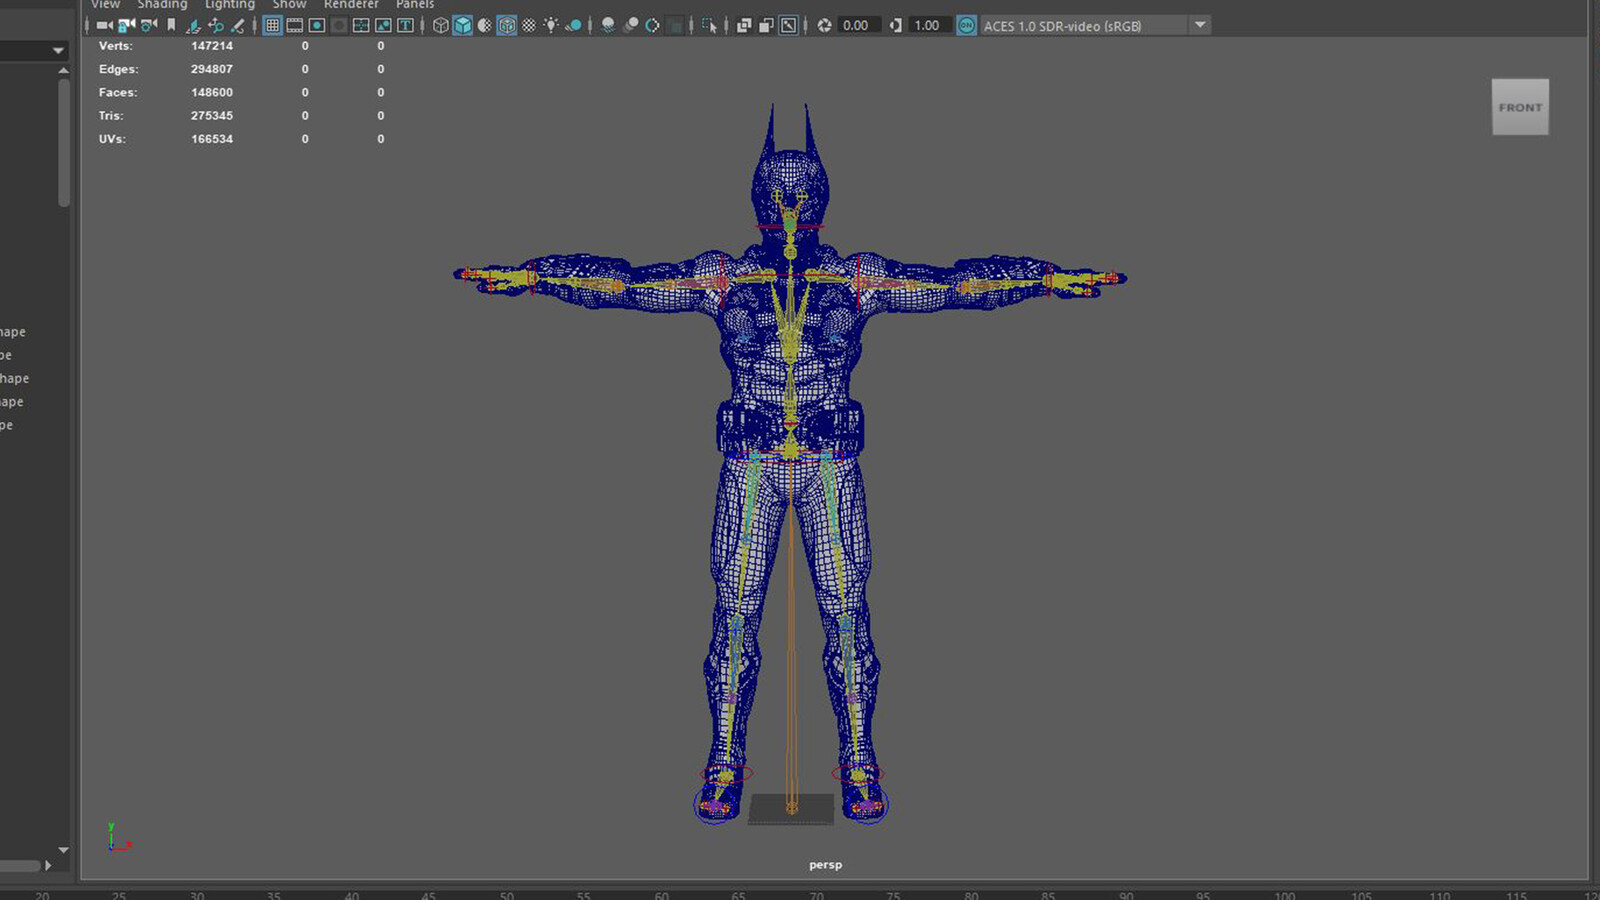Click the Gamma reset icon

pos(895,26)
